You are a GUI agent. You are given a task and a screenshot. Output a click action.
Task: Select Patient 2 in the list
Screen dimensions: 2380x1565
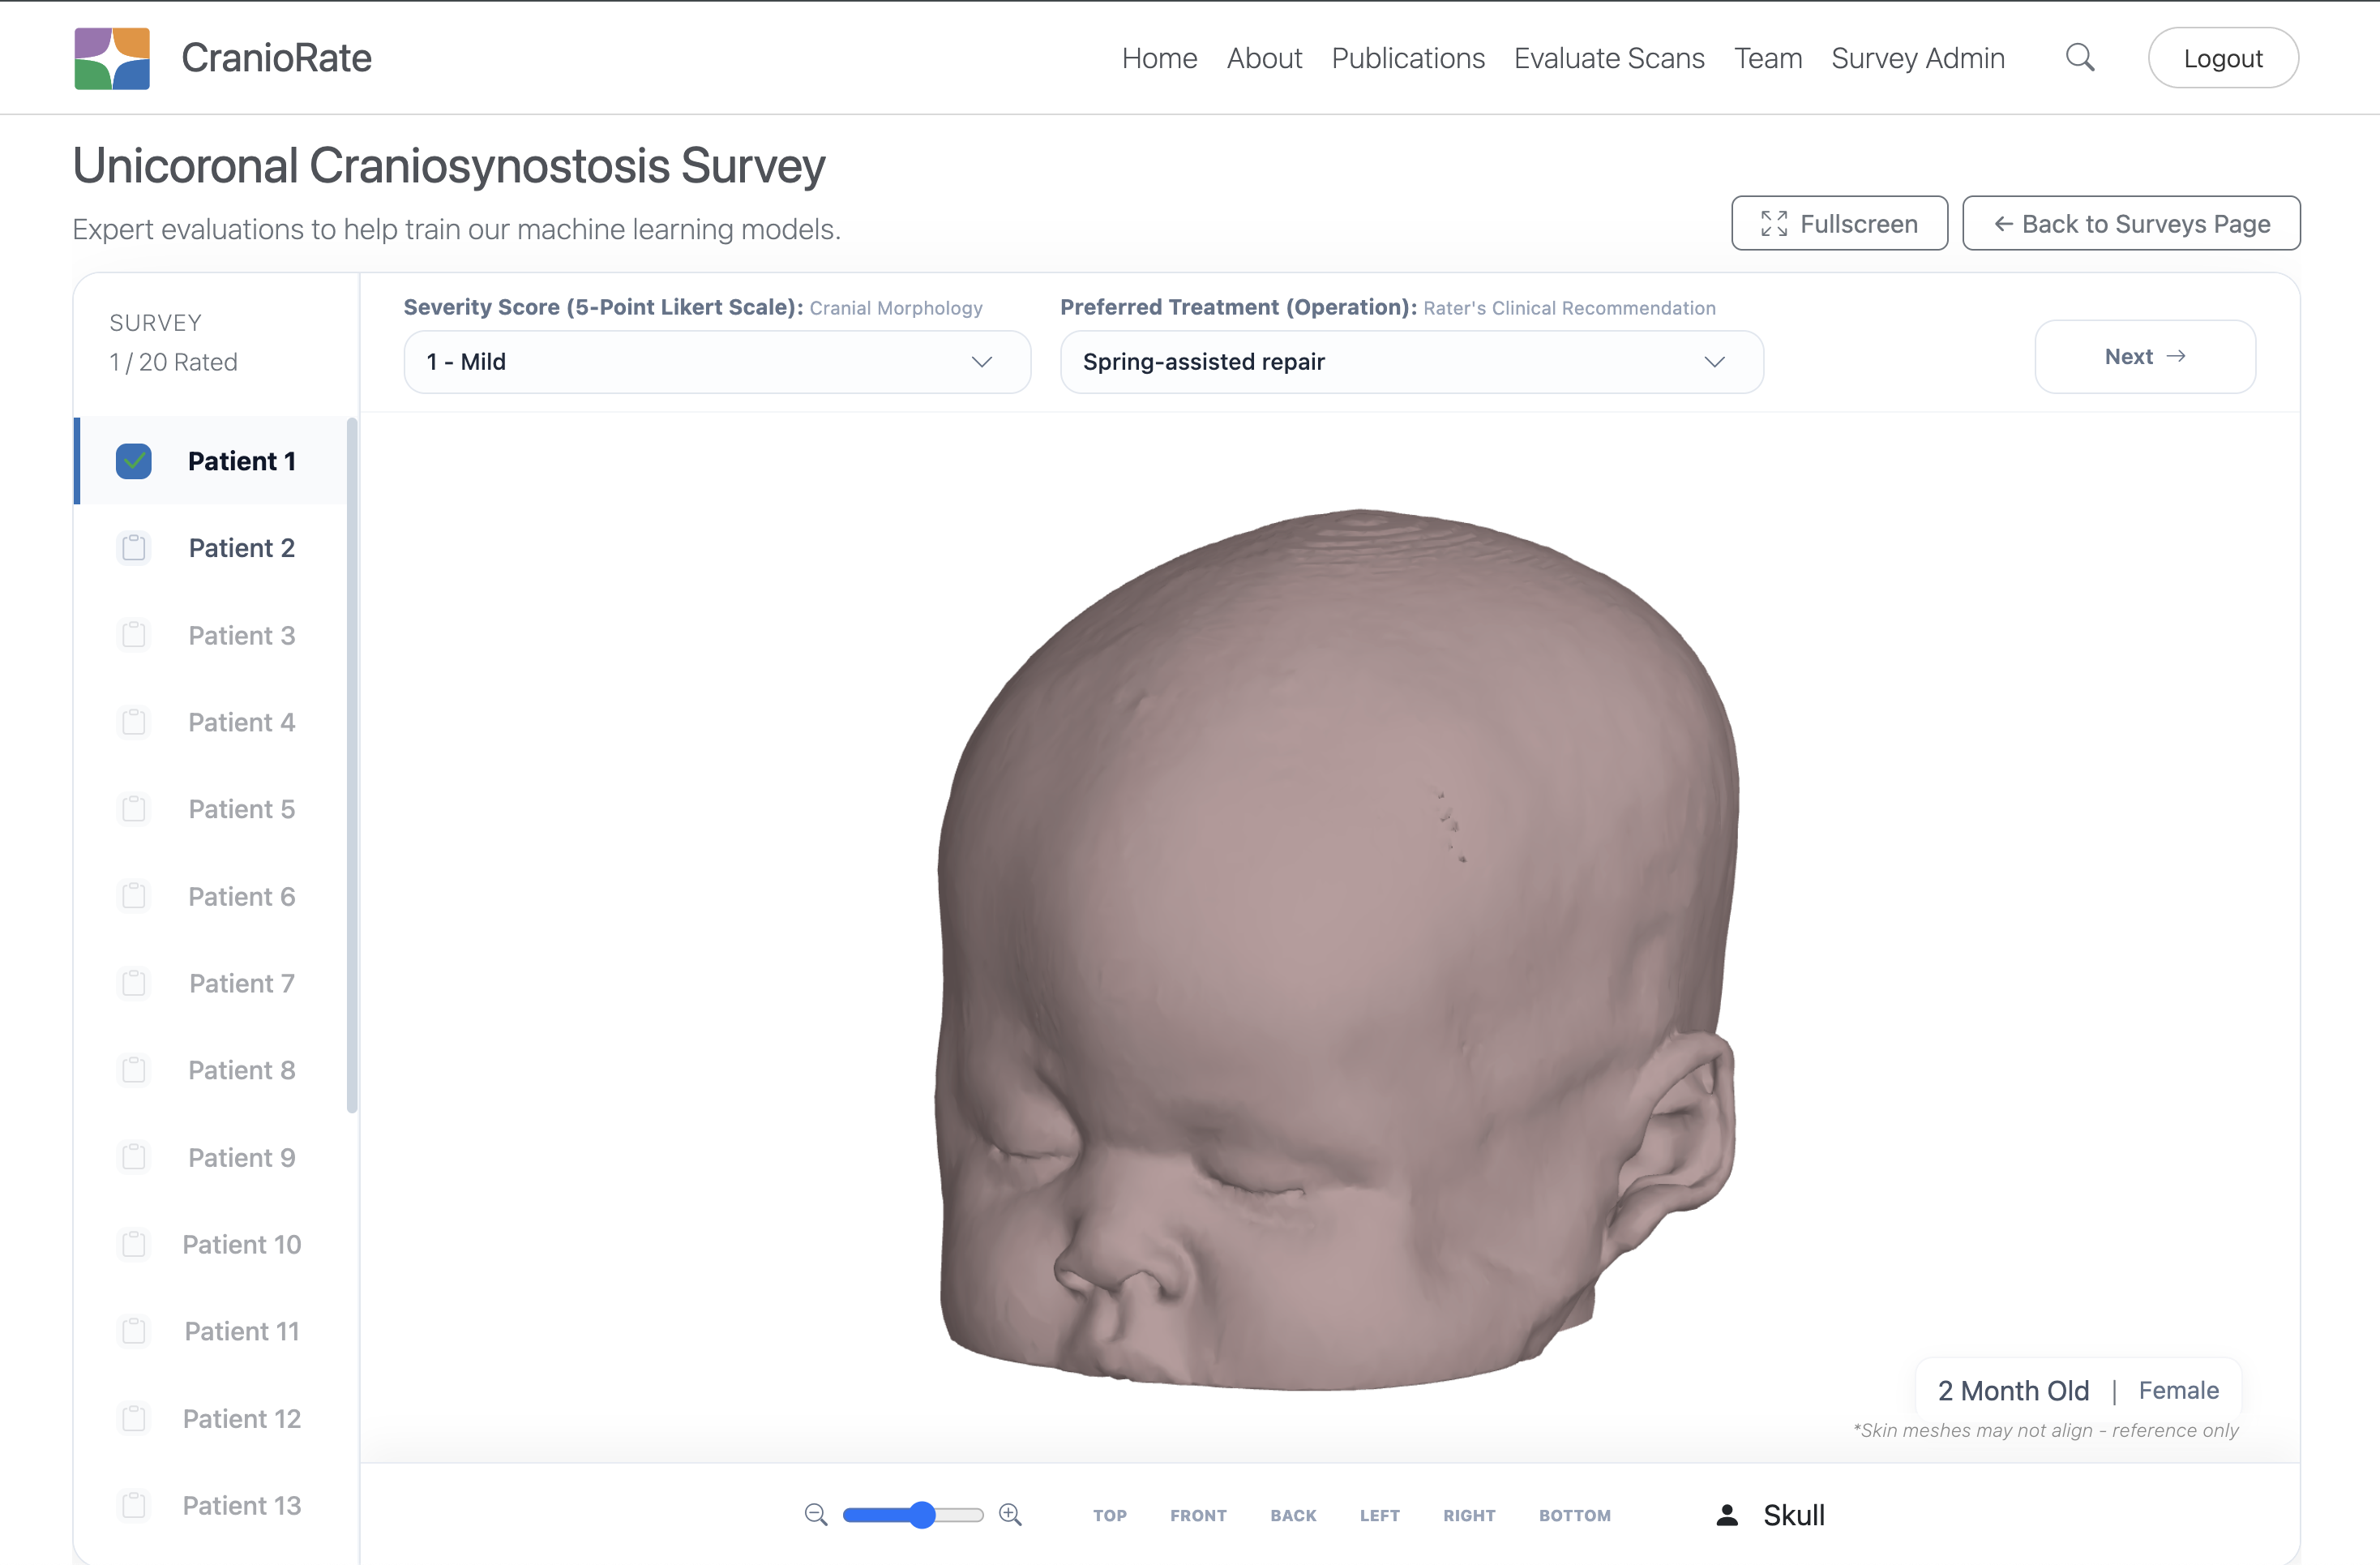(214, 548)
